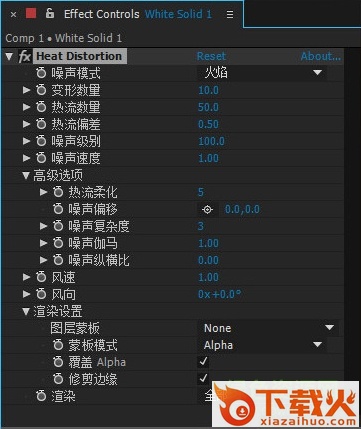The height and width of the screenshot is (429, 361).
Task: Click the red label color square
Action: [x=31, y=14]
